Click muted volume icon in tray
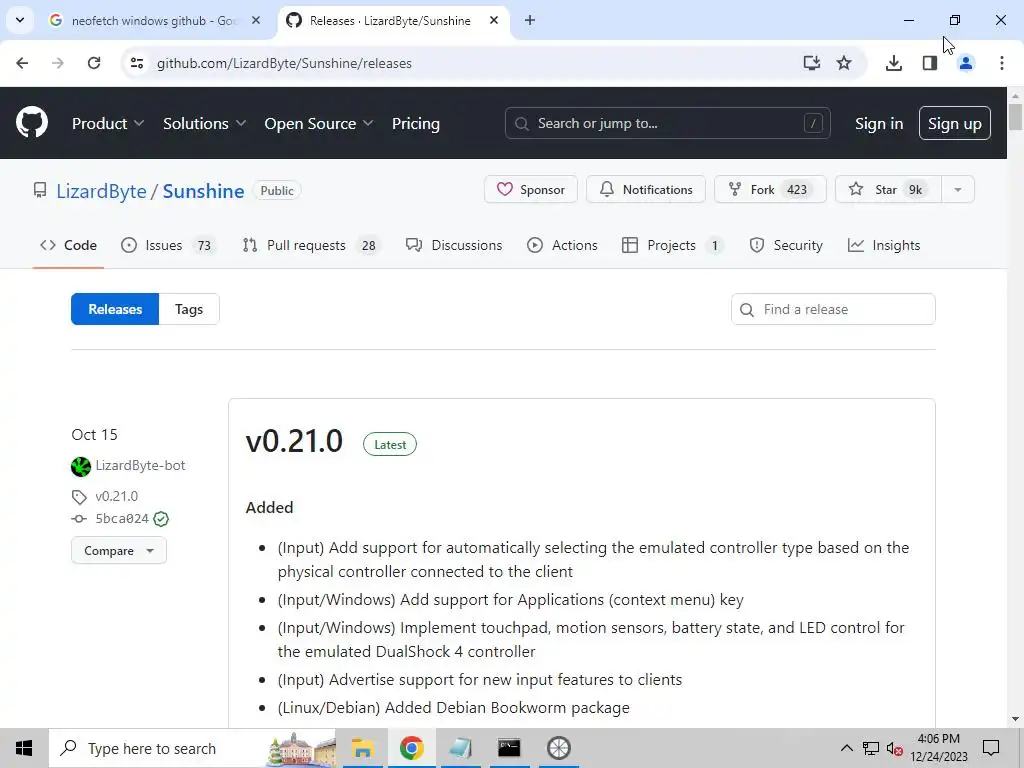The image size is (1024, 768). click(x=895, y=748)
